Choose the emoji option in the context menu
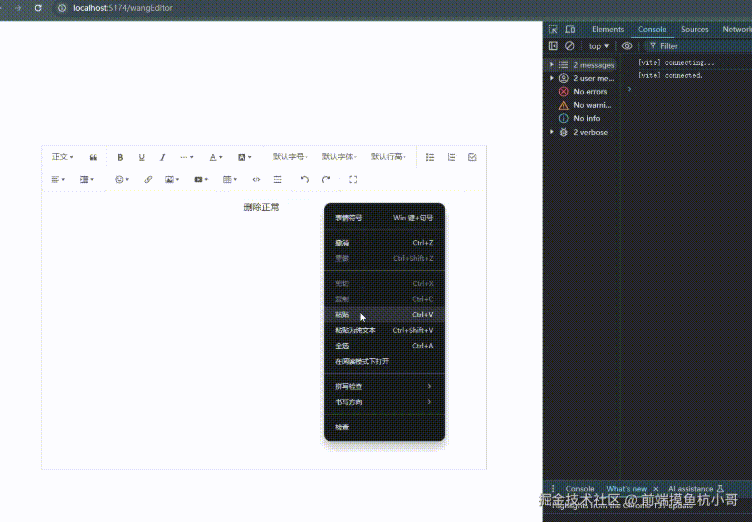This screenshot has width=752, height=522. pyautogui.click(x=384, y=218)
